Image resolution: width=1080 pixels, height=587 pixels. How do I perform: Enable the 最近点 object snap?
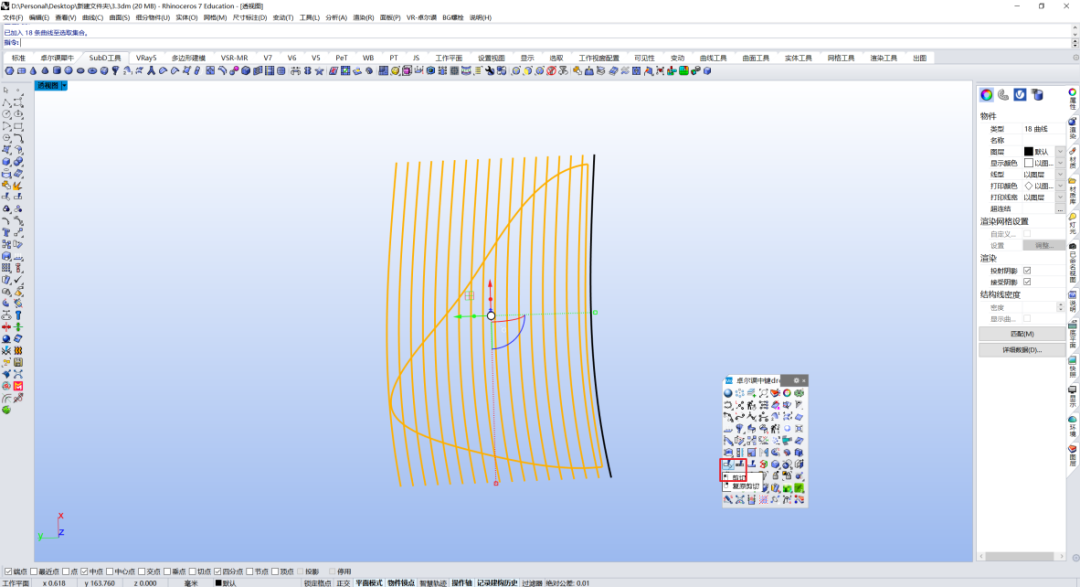pos(34,571)
